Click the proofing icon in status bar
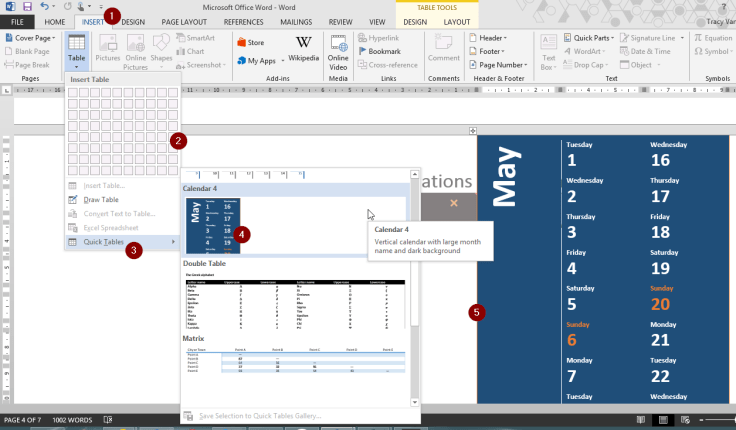The height and width of the screenshot is (430, 736). (x=108, y=420)
